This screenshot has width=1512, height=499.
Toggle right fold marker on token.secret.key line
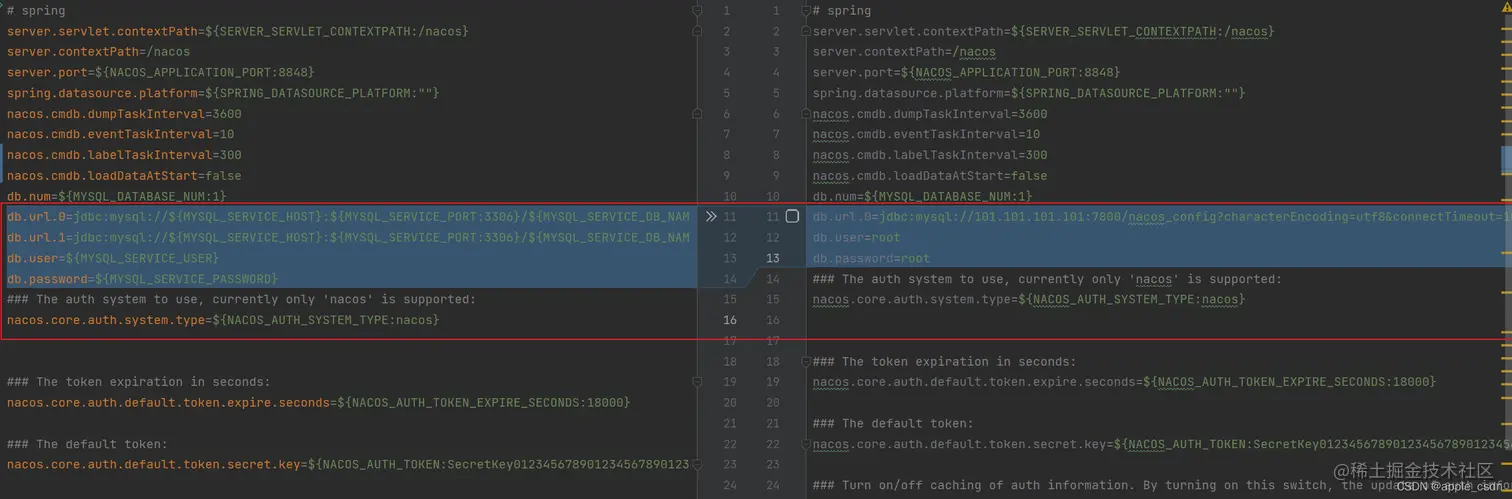[806, 443]
